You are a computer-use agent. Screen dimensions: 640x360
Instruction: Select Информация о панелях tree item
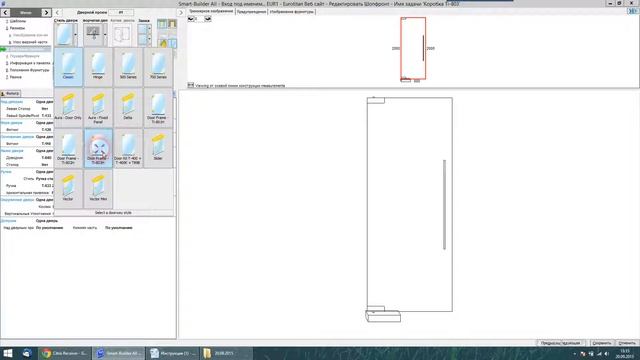point(30,63)
